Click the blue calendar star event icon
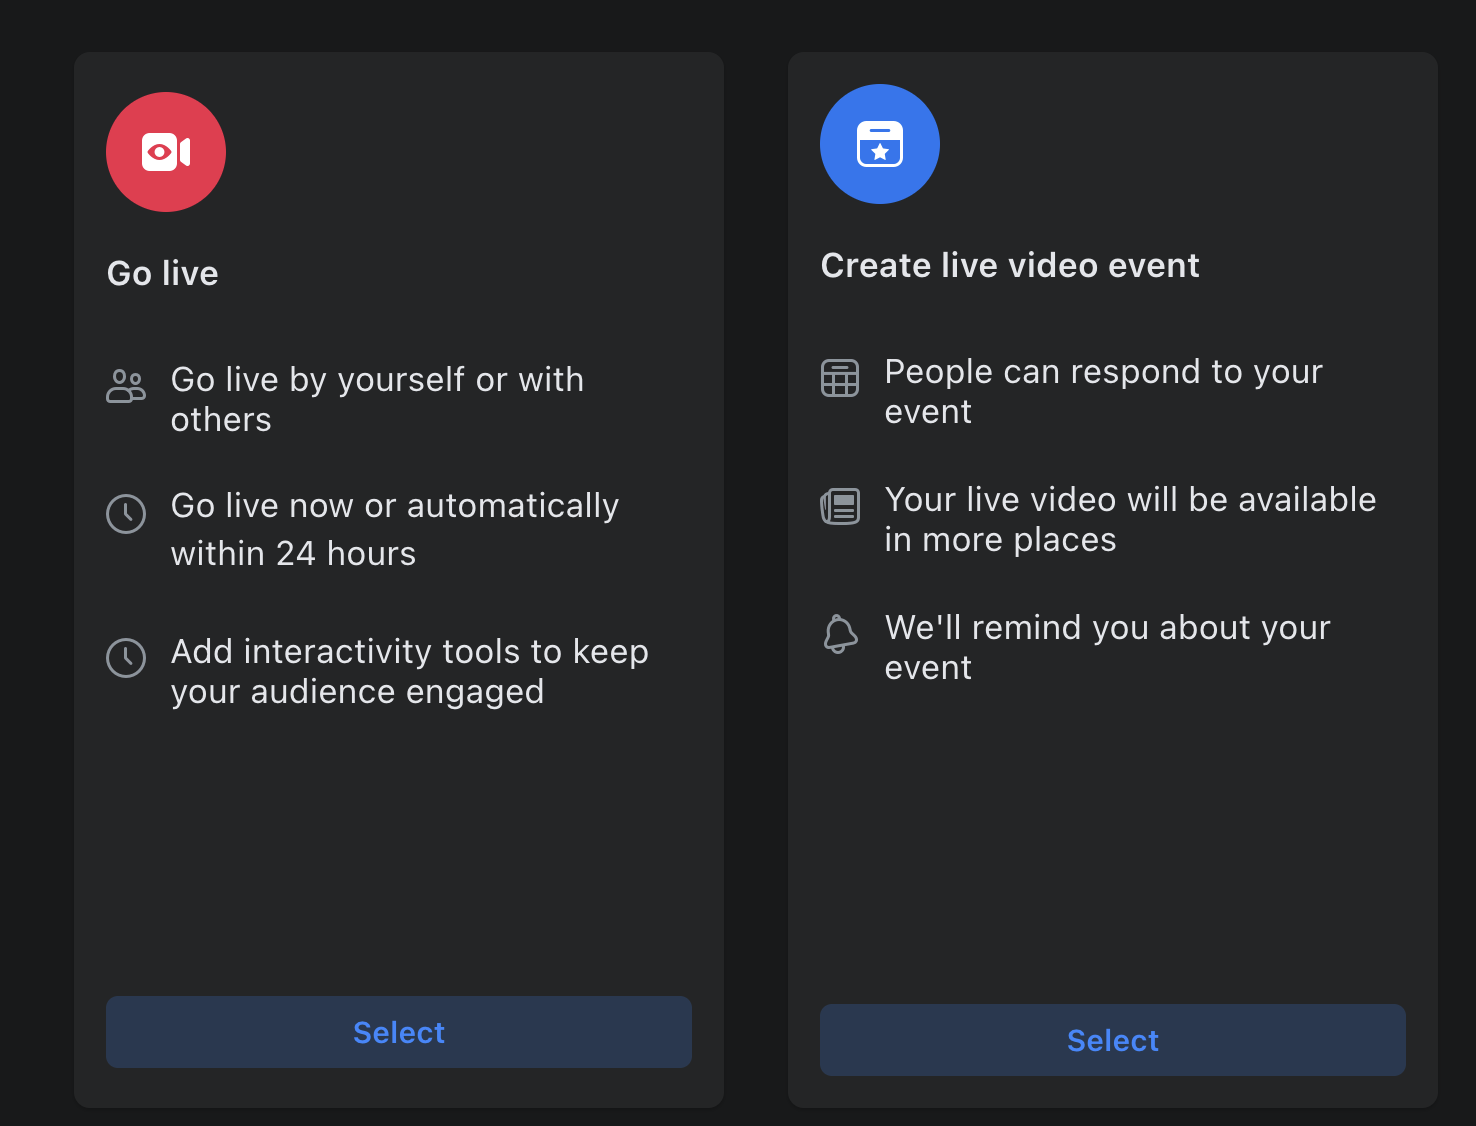Image resolution: width=1476 pixels, height=1126 pixels. [879, 144]
